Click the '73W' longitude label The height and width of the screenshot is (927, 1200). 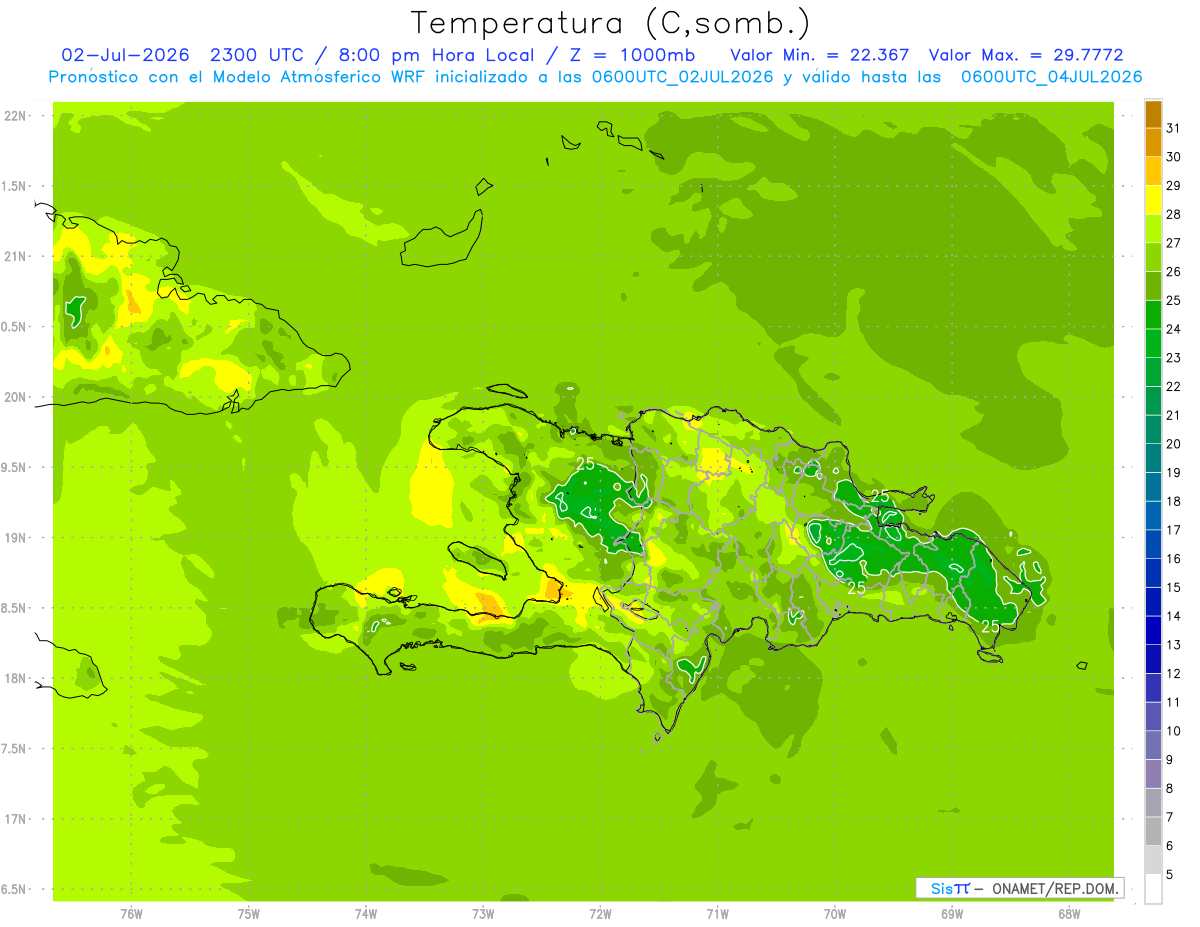[x=483, y=914]
